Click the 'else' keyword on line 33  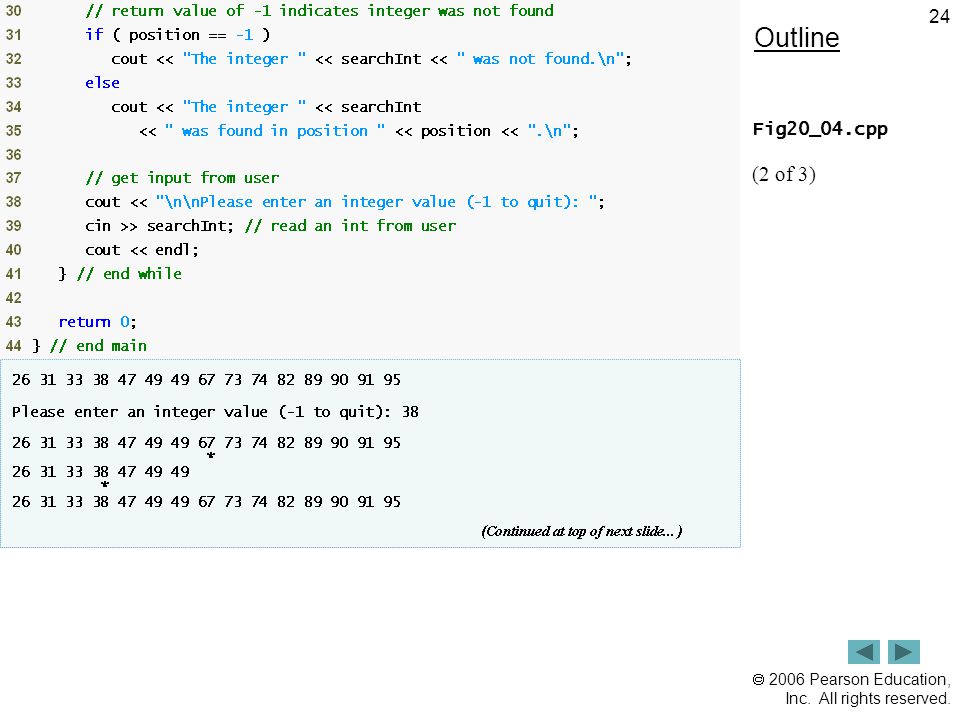tap(102, 83)
